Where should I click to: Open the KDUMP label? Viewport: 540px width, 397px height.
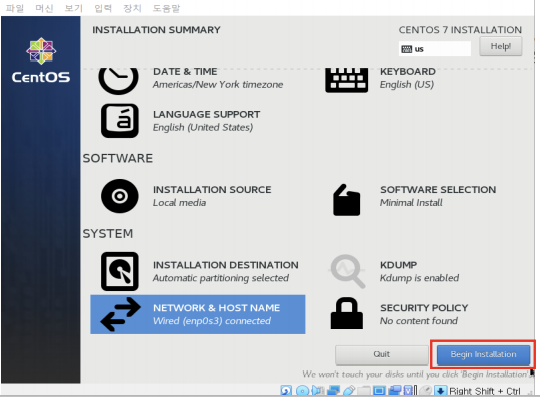pyautogui.click(x=398, y=265)
